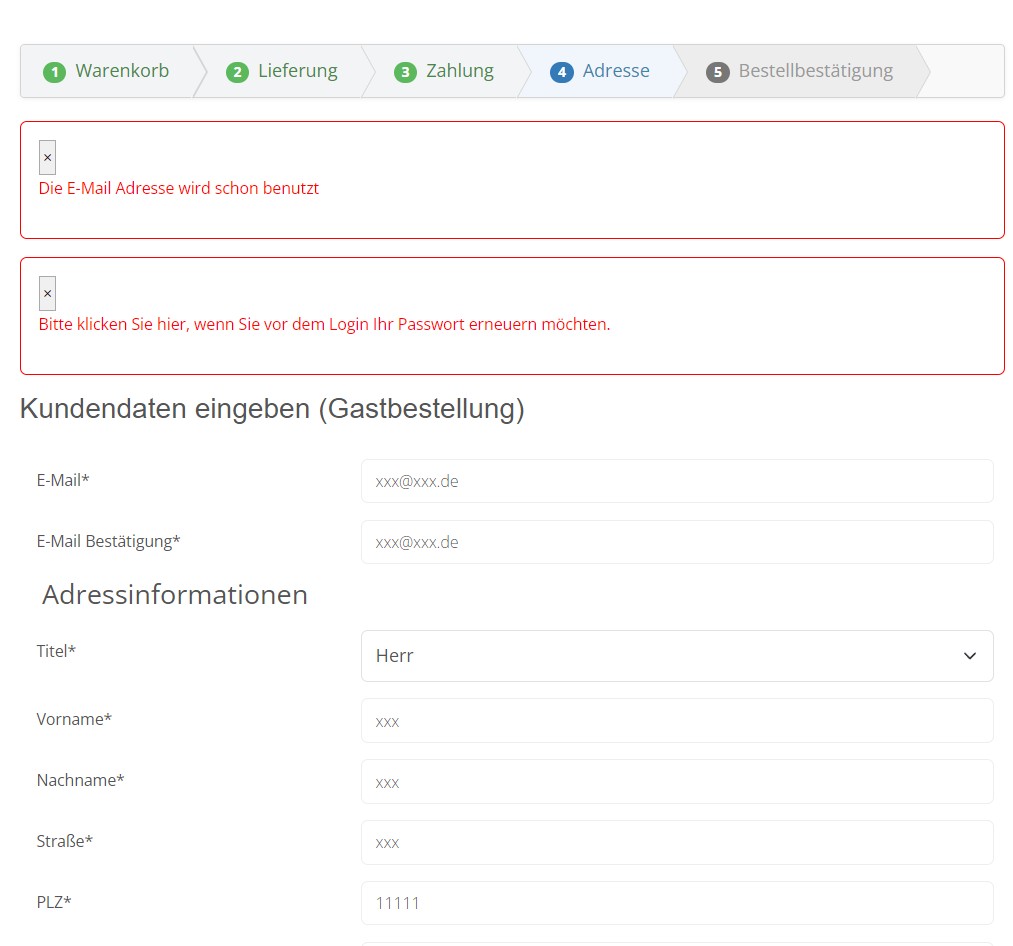Viewport: 1013px width, 946px height.
Task: Click step 3 number badge for Zahlung
Action: point(405,72)
